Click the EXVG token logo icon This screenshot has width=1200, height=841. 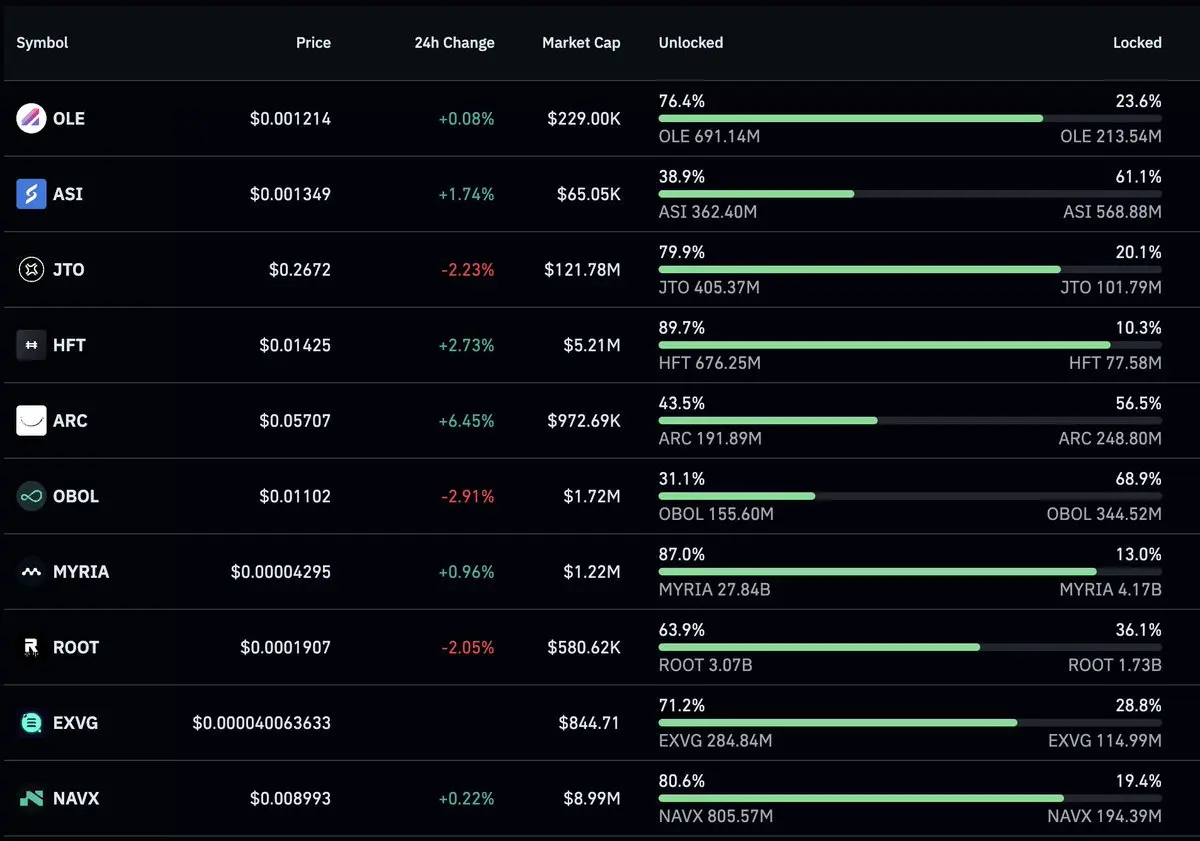coord(31,723)
